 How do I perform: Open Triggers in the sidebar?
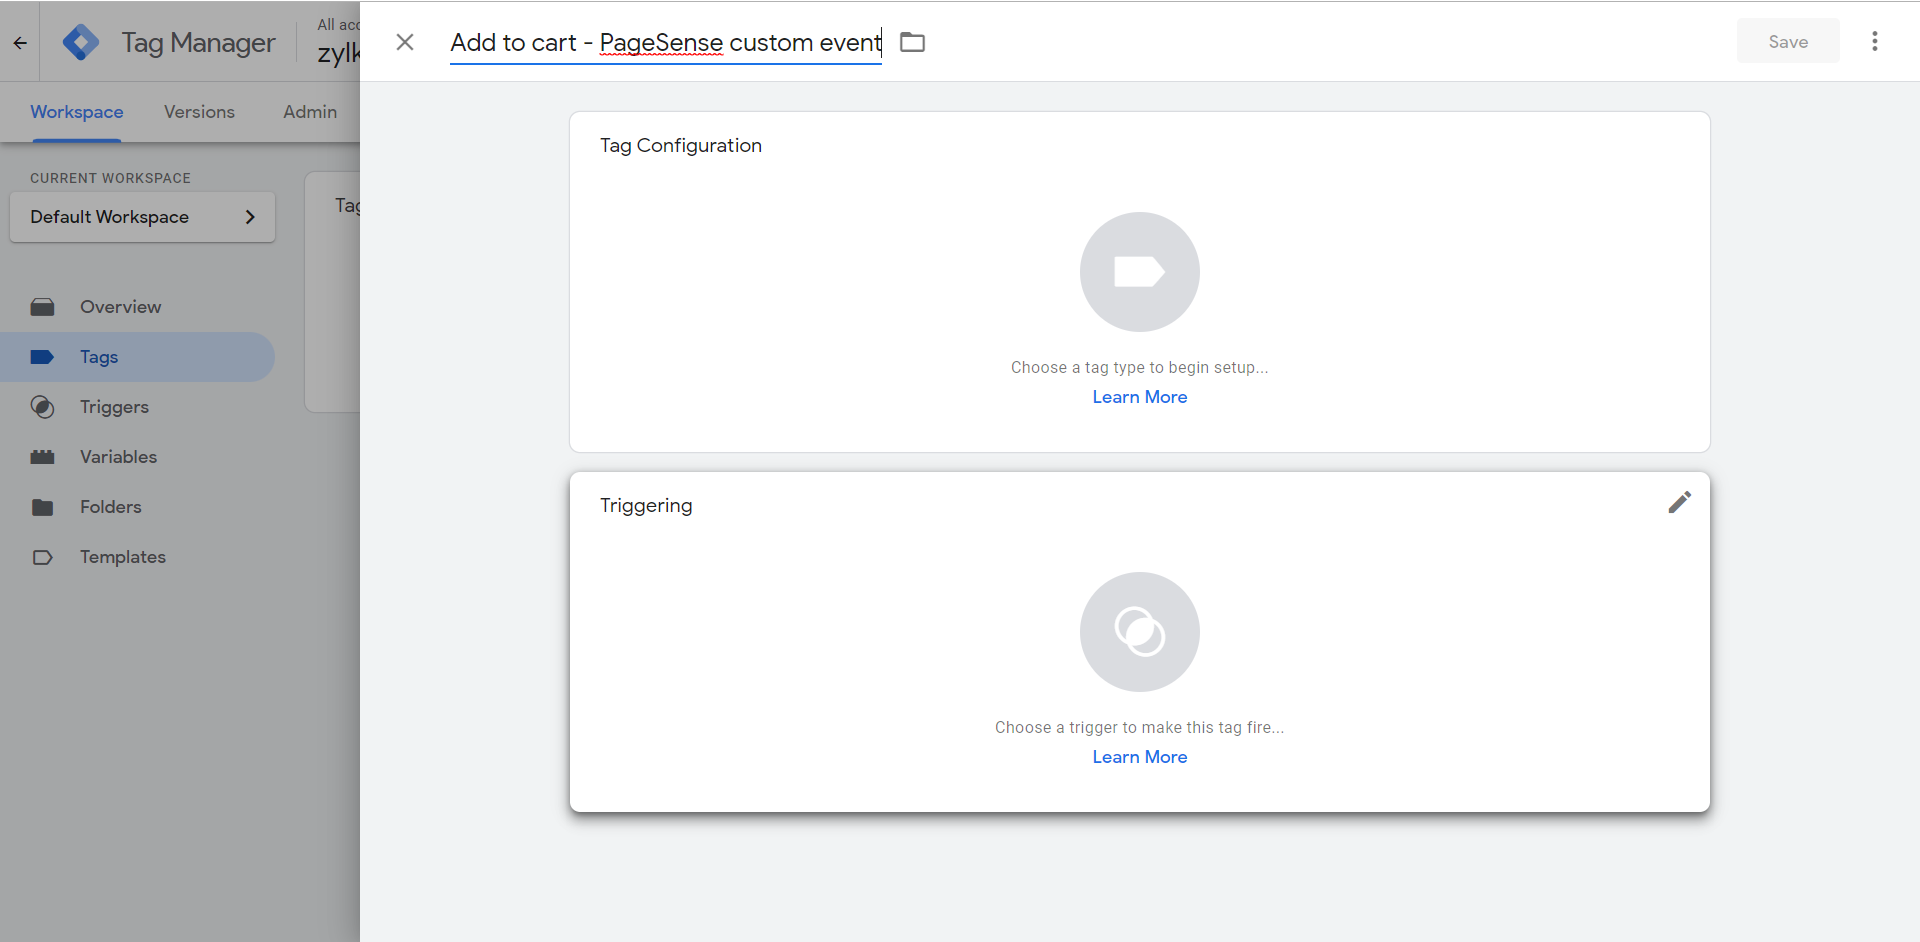(137, 407)
